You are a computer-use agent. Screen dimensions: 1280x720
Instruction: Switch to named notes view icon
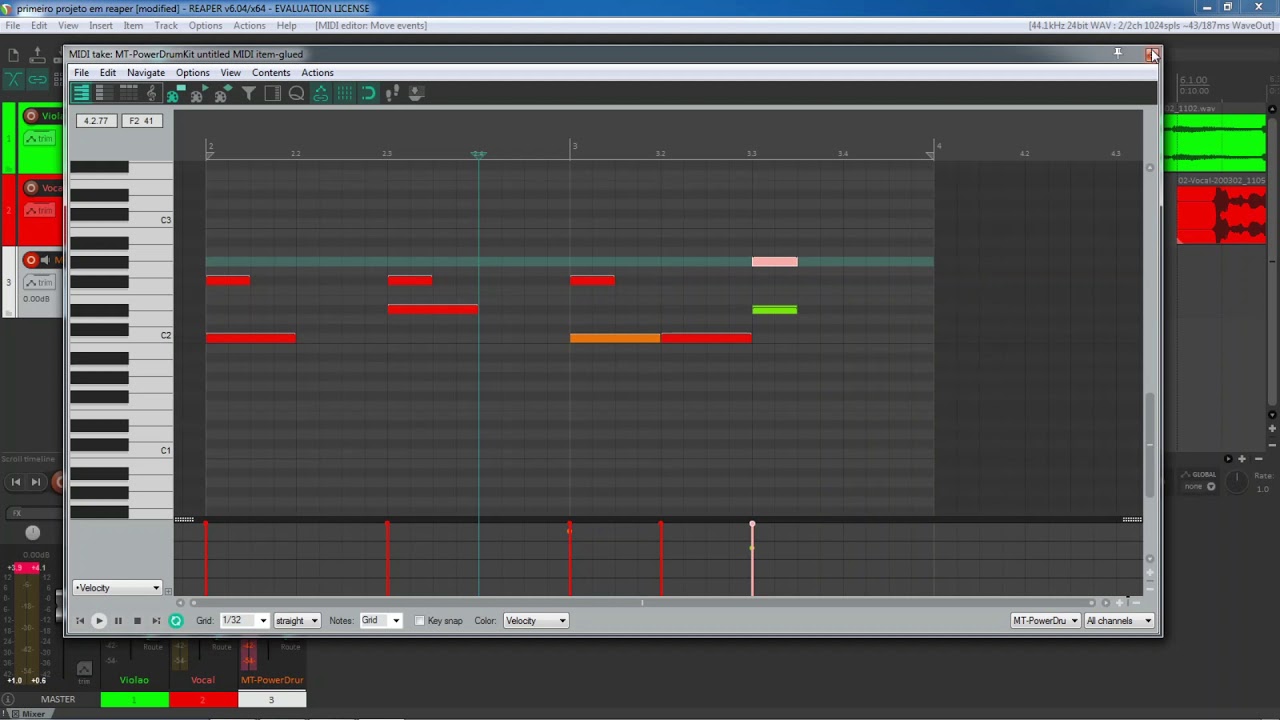pyautogui.click(x=103, y=93)
